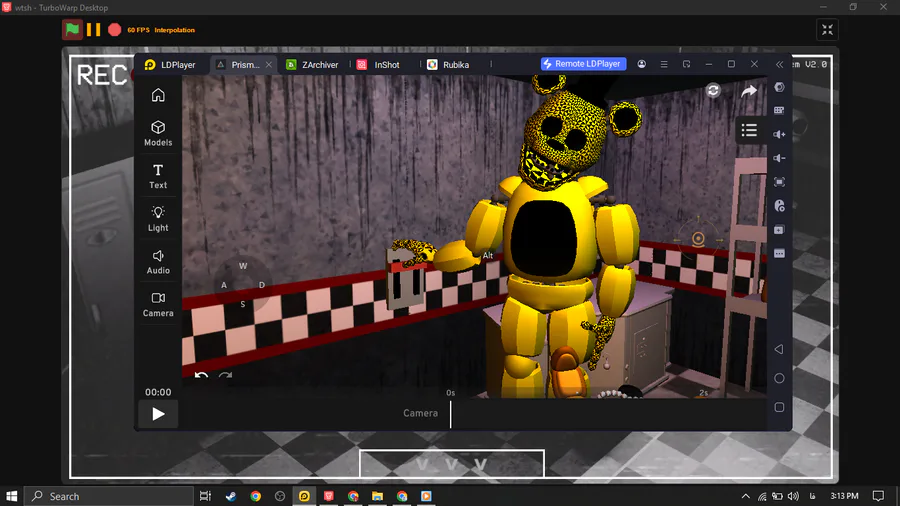Open LDPlayer multi-instance add icon
This screenshot has width=900, height=506.
point(779,229)
